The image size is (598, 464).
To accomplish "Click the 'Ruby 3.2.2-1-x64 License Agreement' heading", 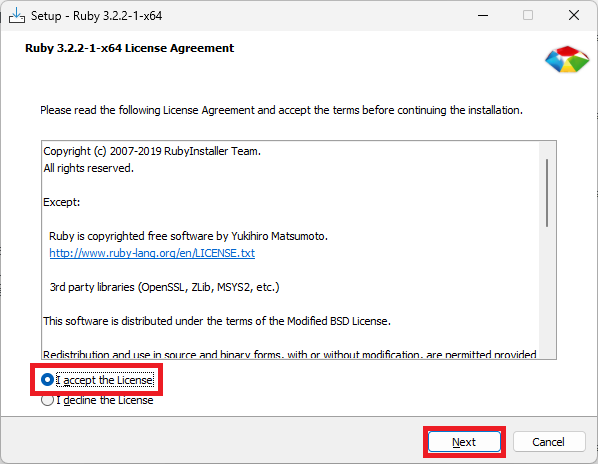I will (x=130, y=48).
